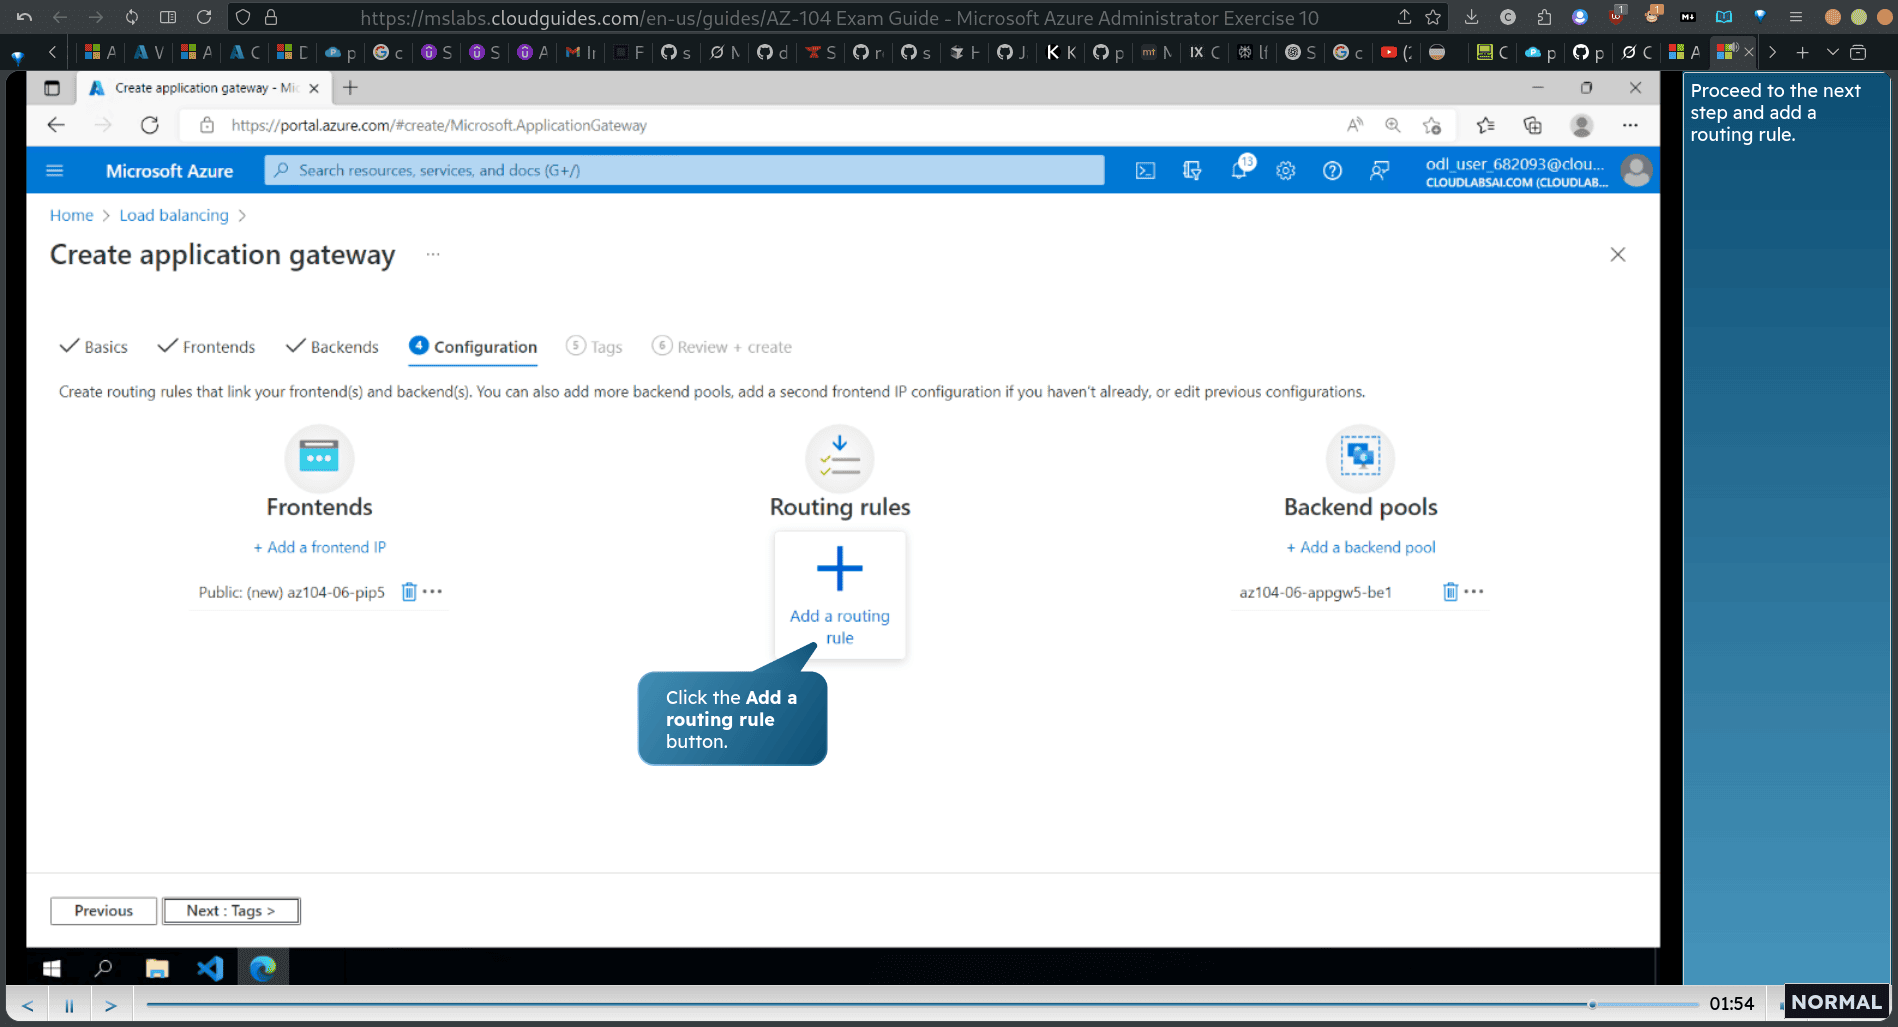Click the Next : Tags button
This screenshot has width=1898, height=1027.
231,911
